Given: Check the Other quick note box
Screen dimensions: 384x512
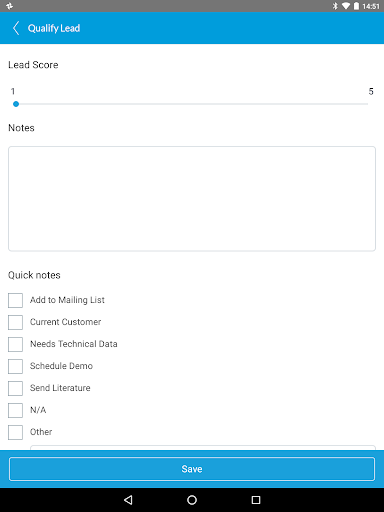Looking at the screenshot, I should tap(15, 432).
